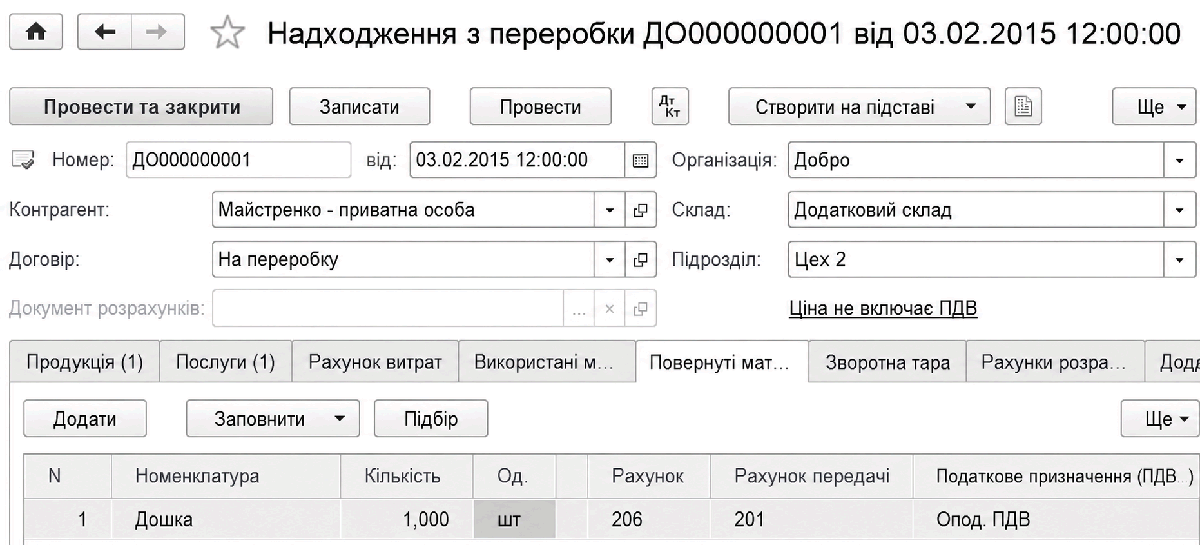Expand the Підрозділ dropdown list

point(1181,261)
